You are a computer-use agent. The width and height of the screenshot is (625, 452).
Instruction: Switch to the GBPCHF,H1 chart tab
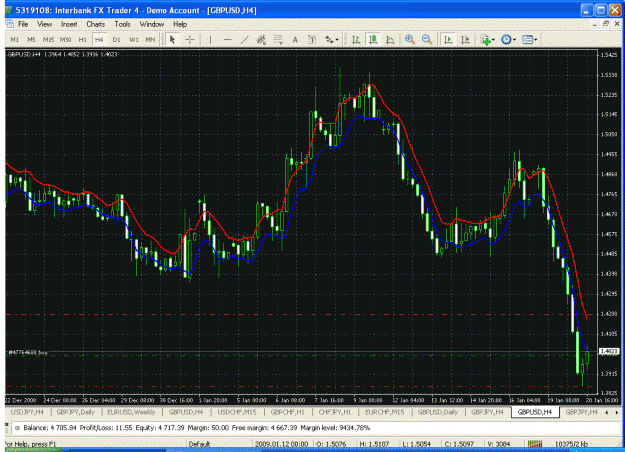point(287,412)
